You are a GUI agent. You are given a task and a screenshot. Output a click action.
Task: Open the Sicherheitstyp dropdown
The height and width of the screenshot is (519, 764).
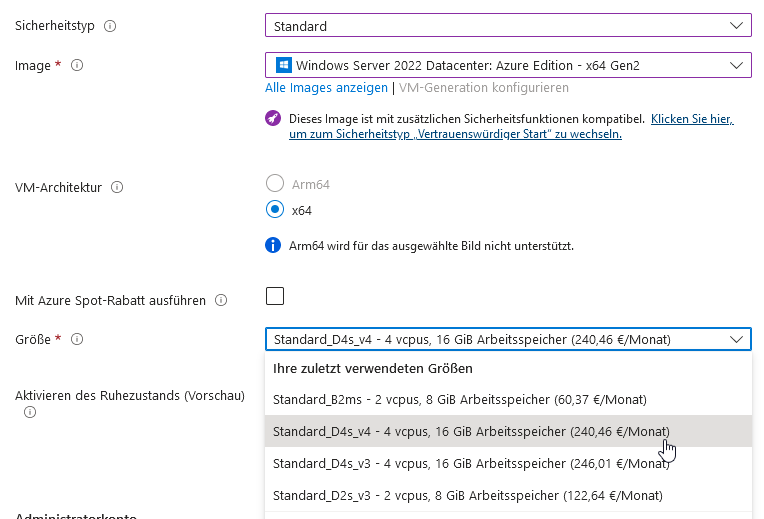tap(508, 25)
